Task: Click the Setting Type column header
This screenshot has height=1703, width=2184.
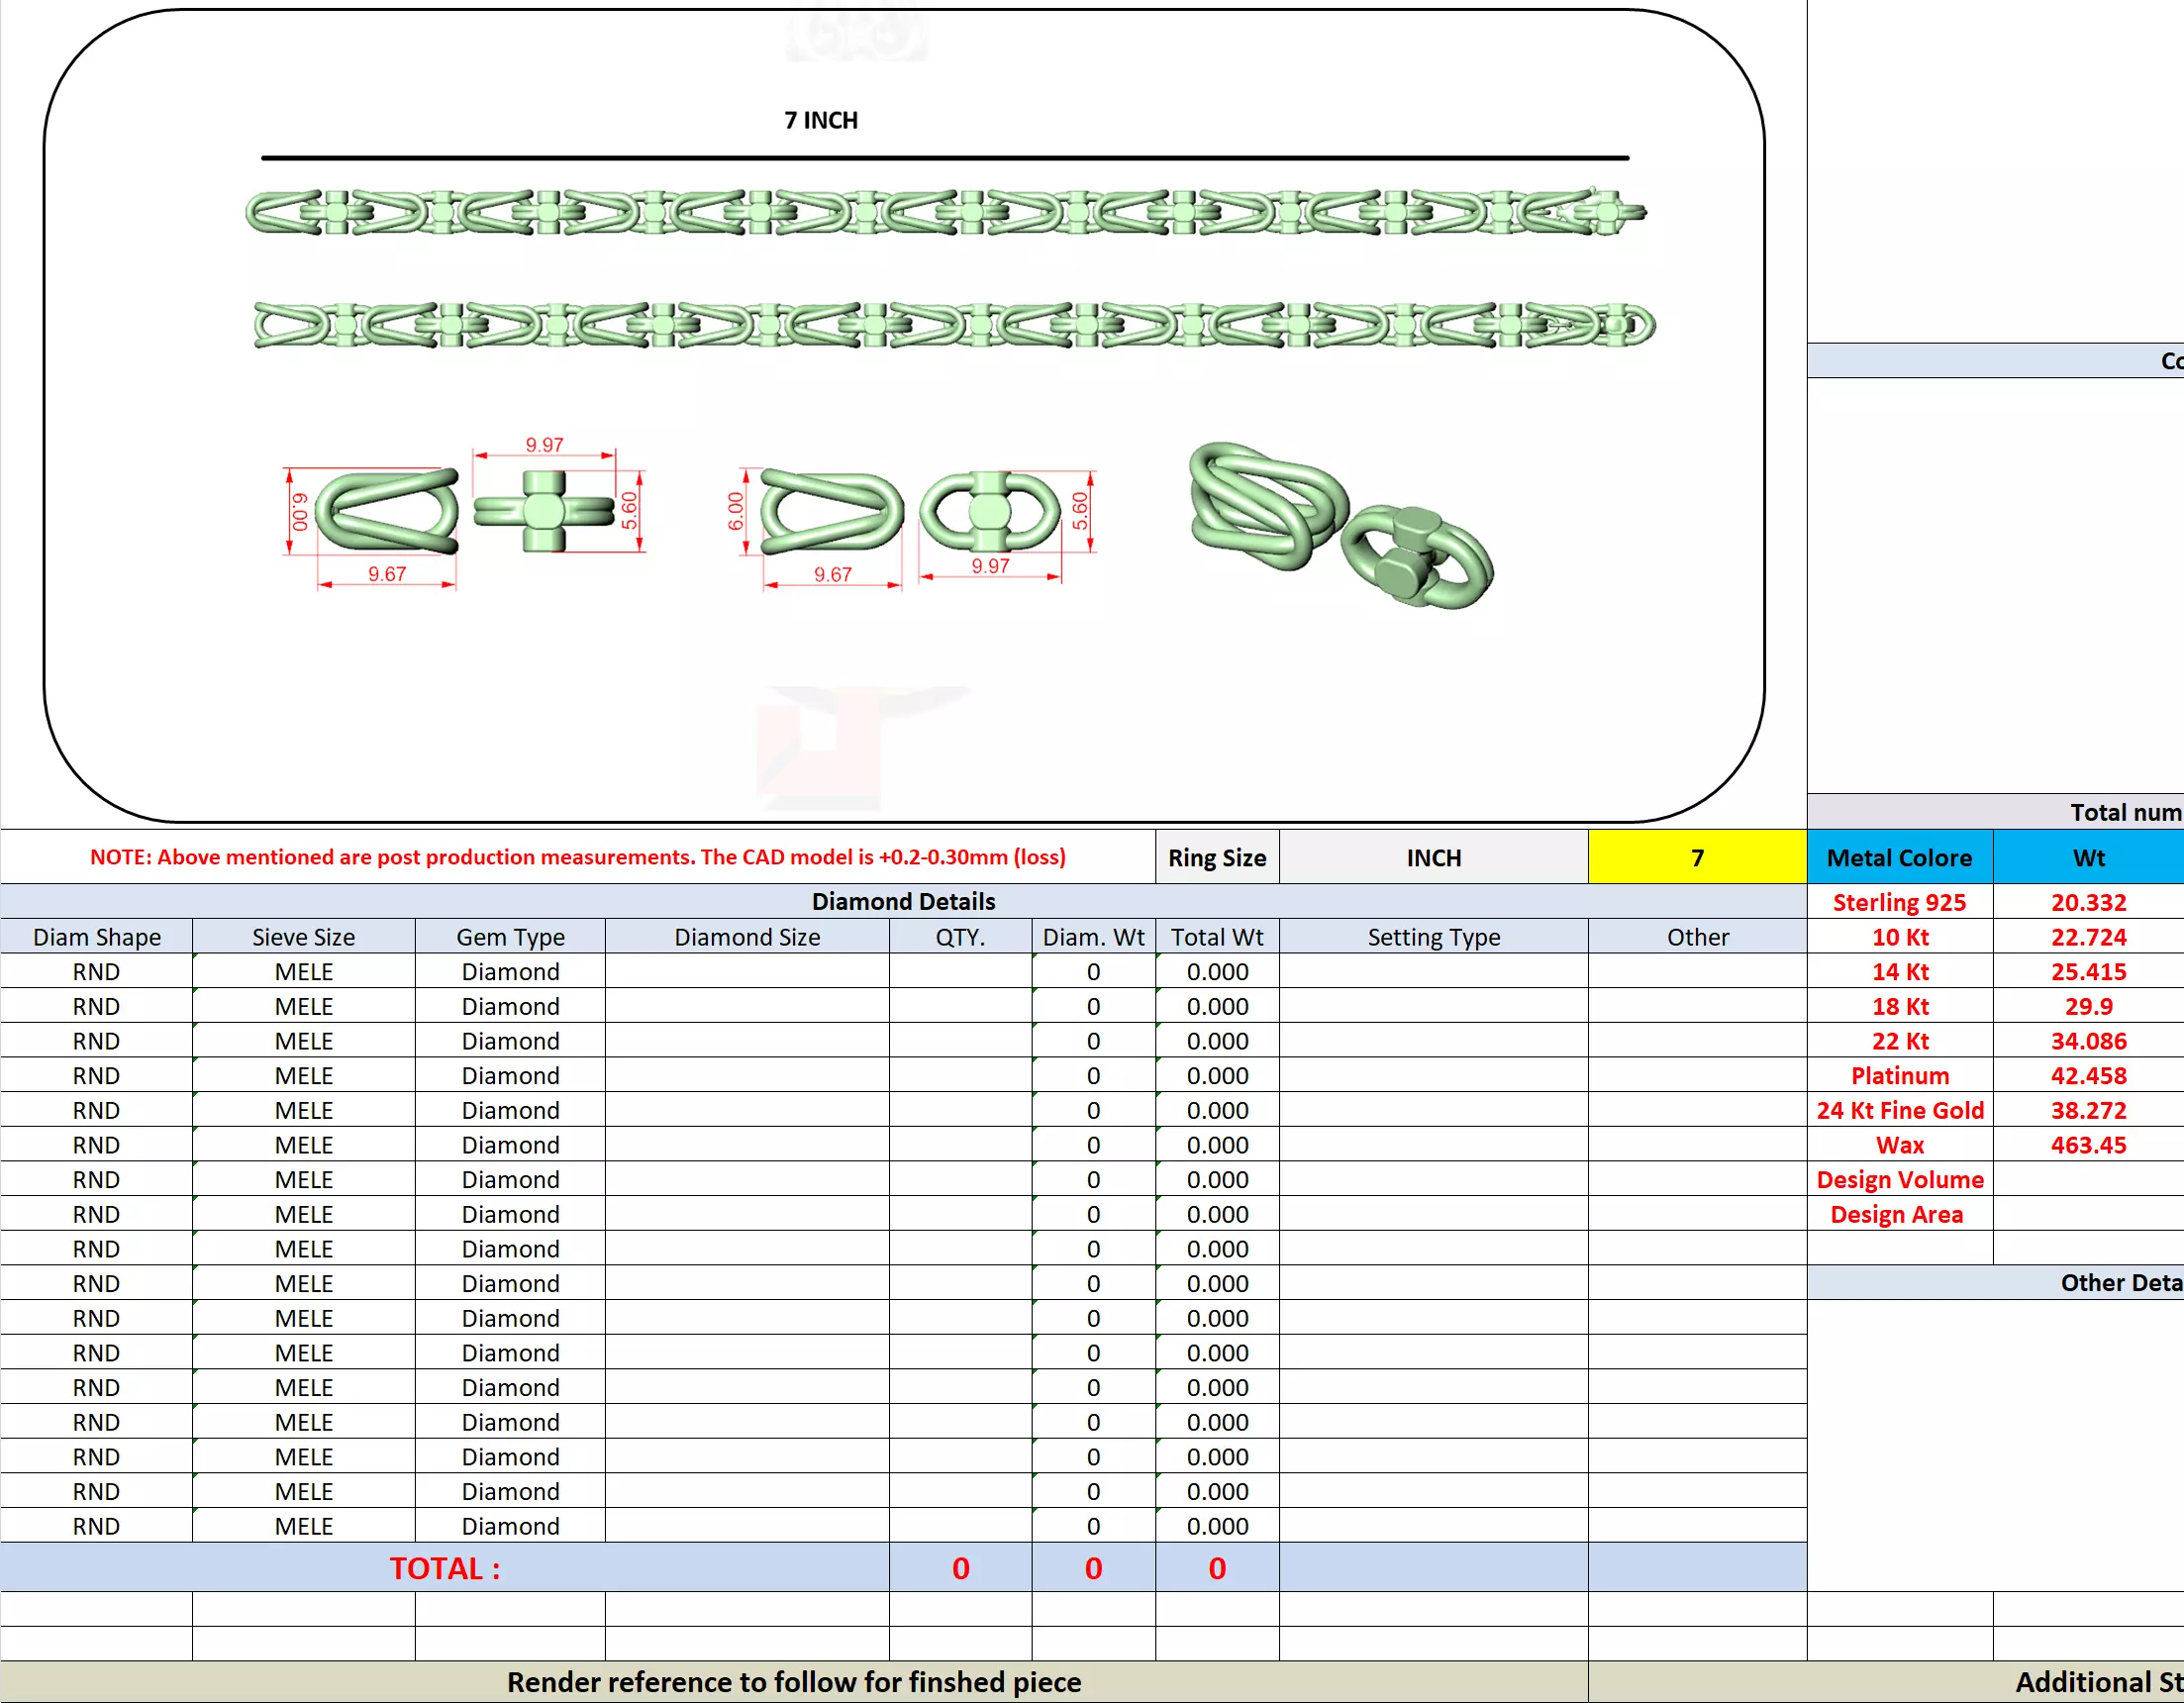Action: pos(1432,937)
